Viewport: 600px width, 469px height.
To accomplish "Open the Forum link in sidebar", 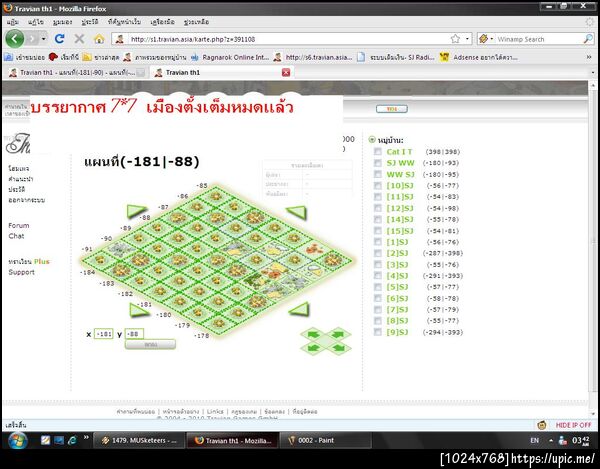I will [x=18, y=225].
